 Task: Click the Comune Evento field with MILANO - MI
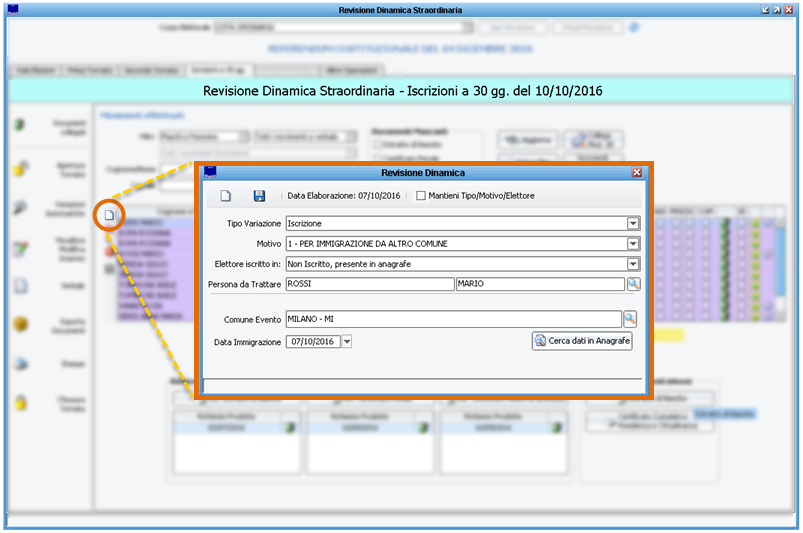point(452,319)
